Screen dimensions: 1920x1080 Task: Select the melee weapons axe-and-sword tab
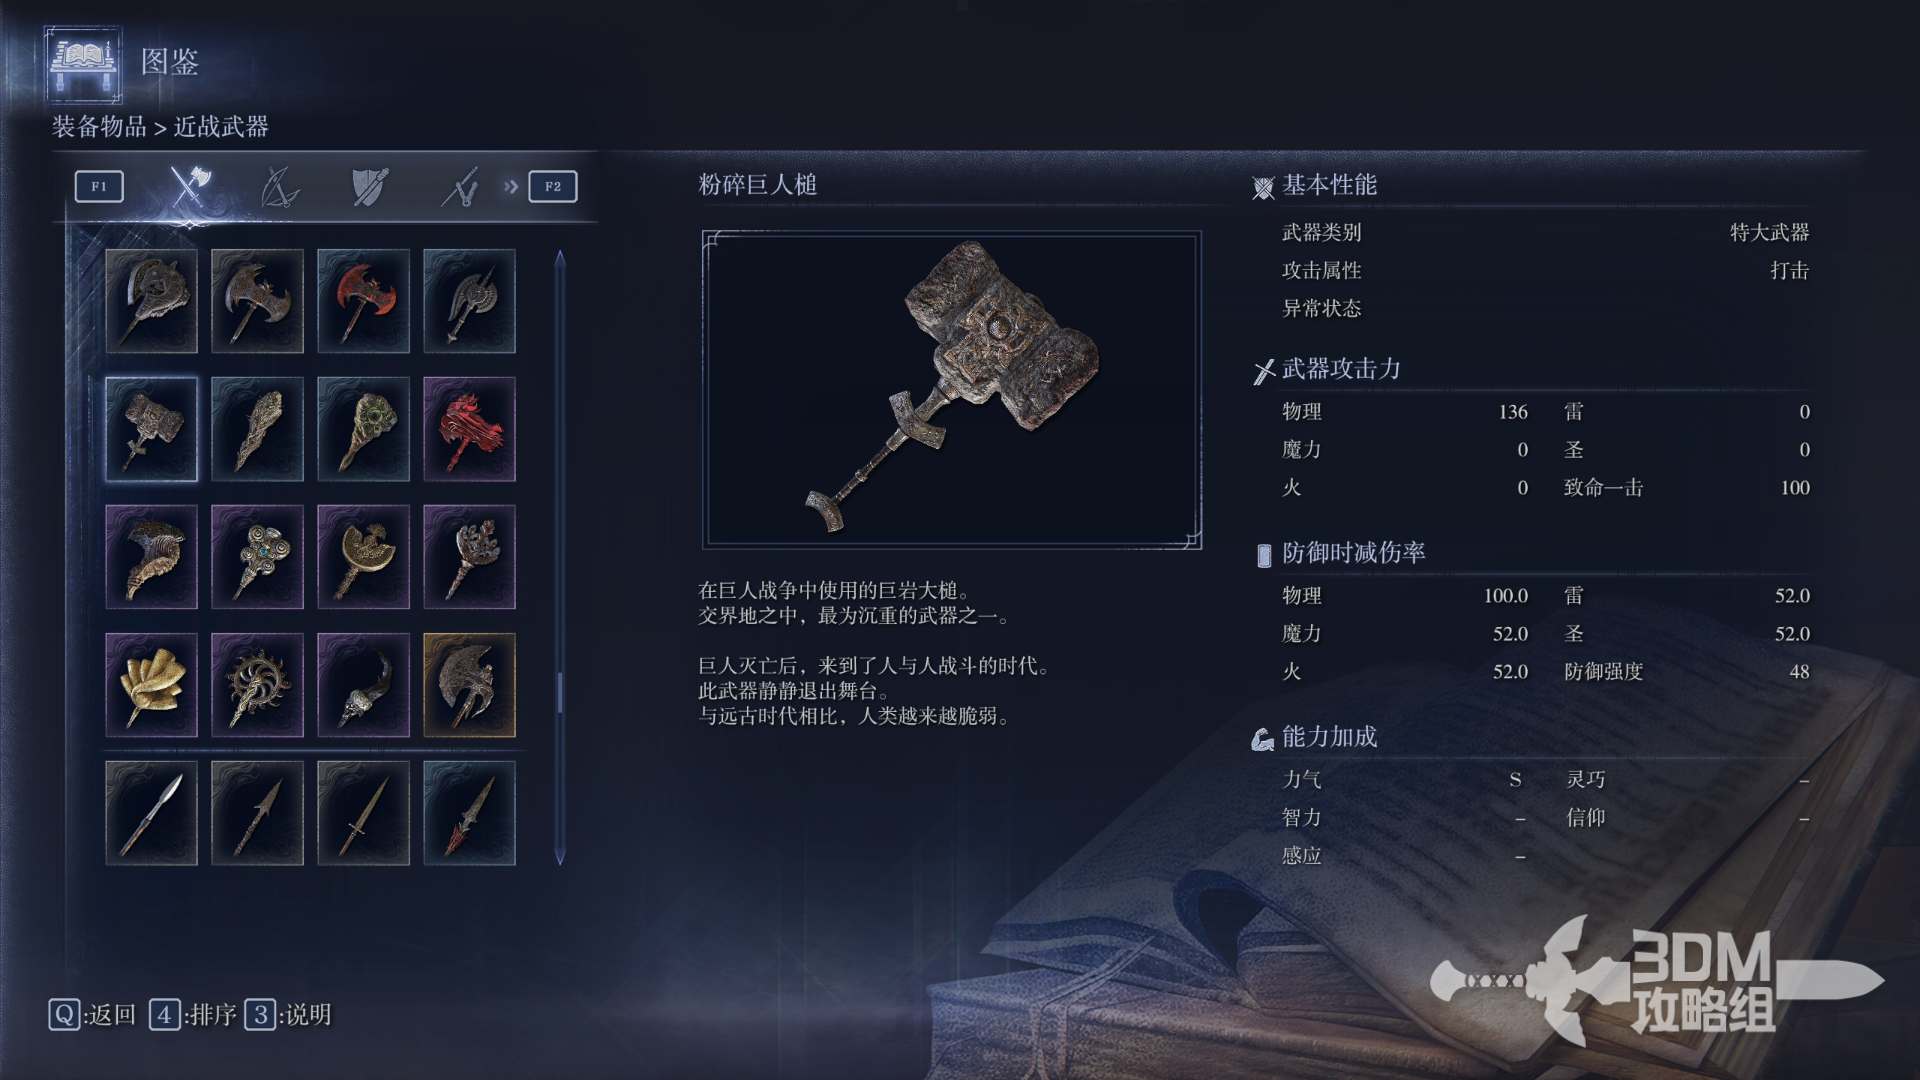pyautogui.click(x=190, y=186)
